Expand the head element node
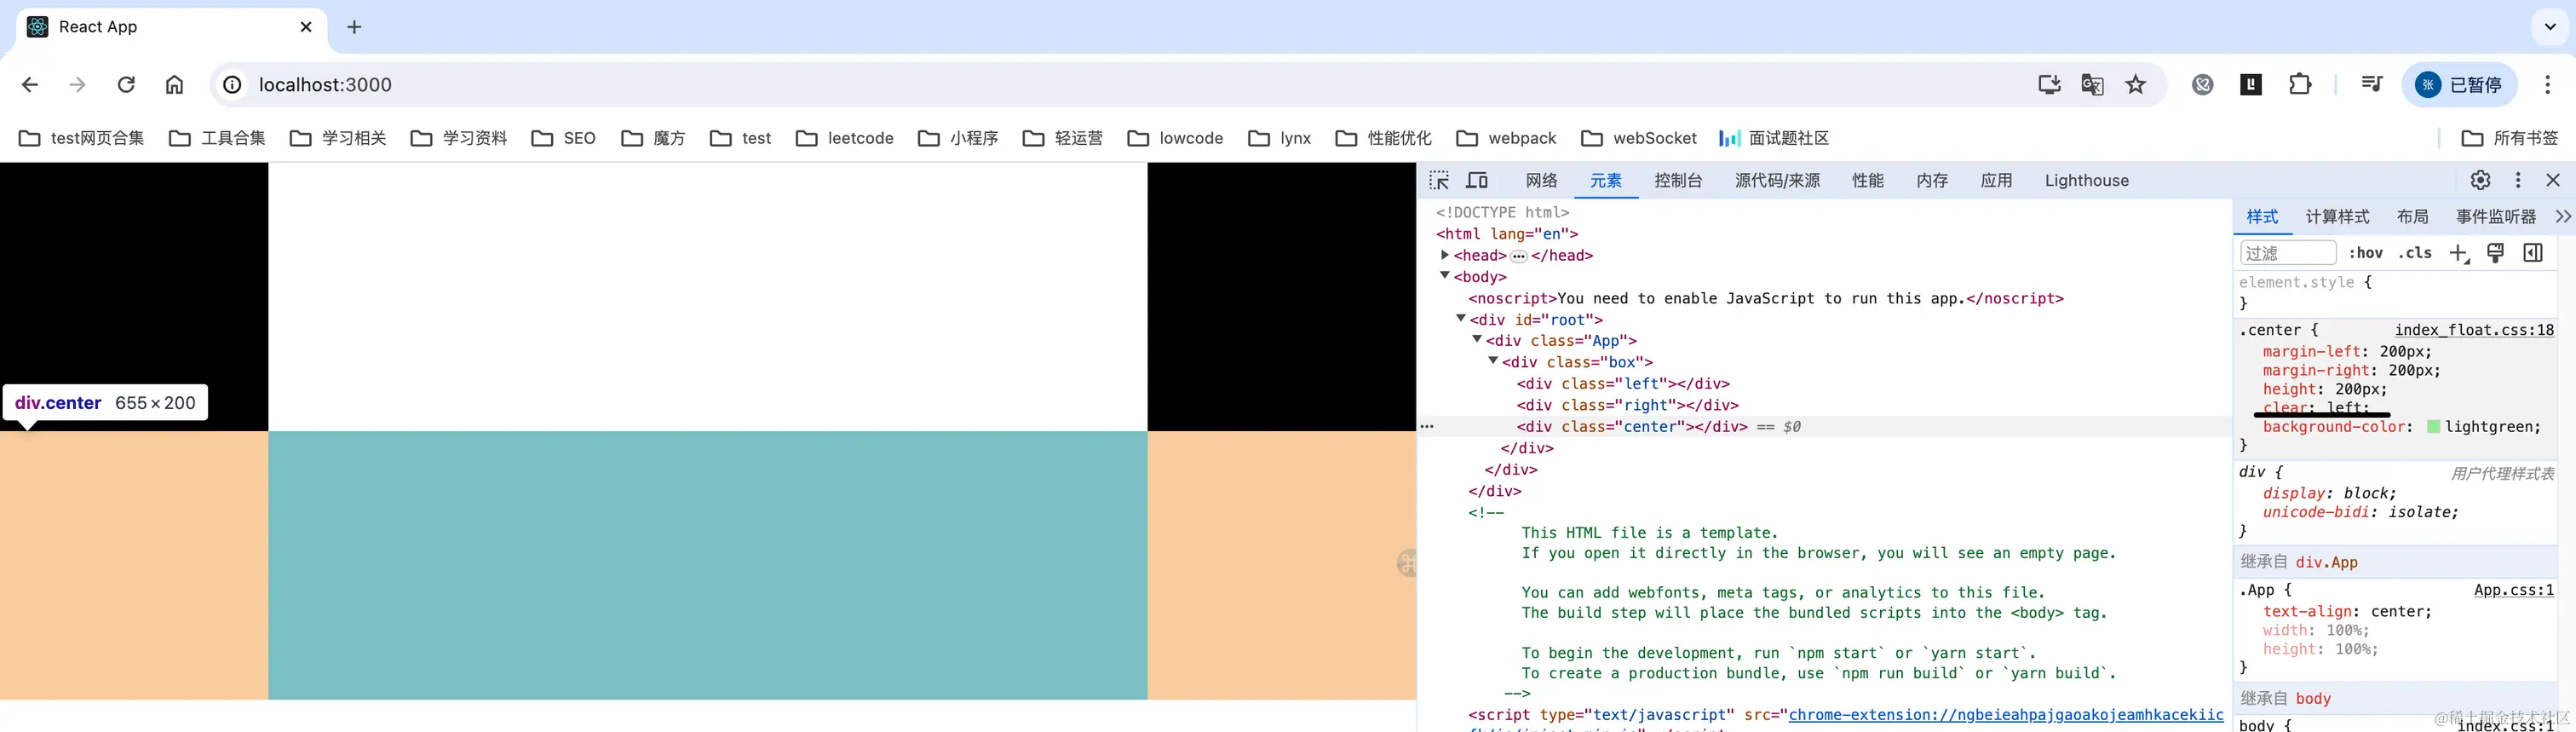This screenshot has width=2576, height=732. [x=1445, y=255]
